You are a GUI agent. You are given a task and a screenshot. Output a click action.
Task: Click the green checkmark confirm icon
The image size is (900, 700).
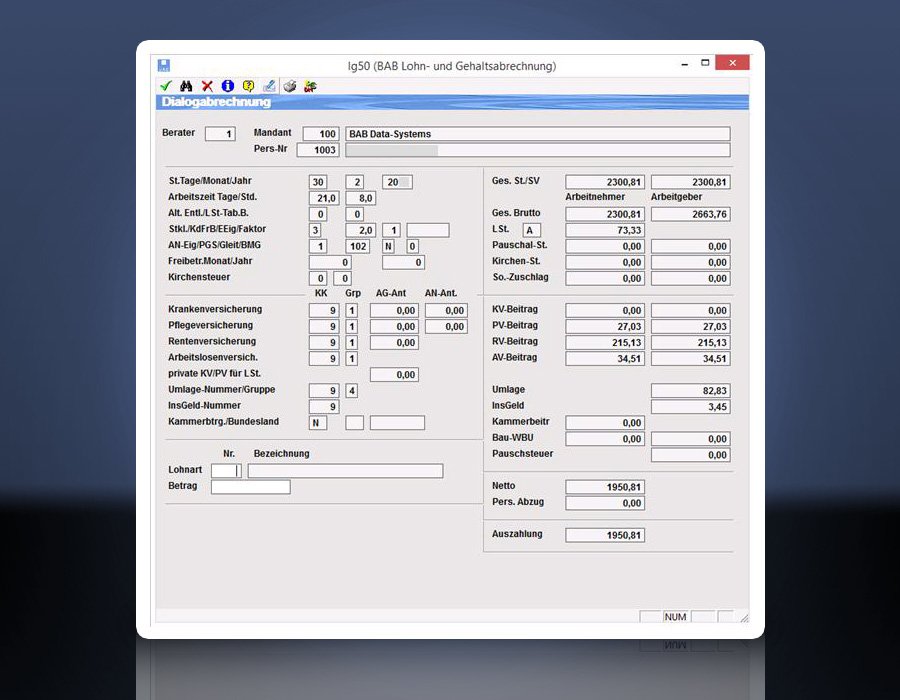(165, 86)
